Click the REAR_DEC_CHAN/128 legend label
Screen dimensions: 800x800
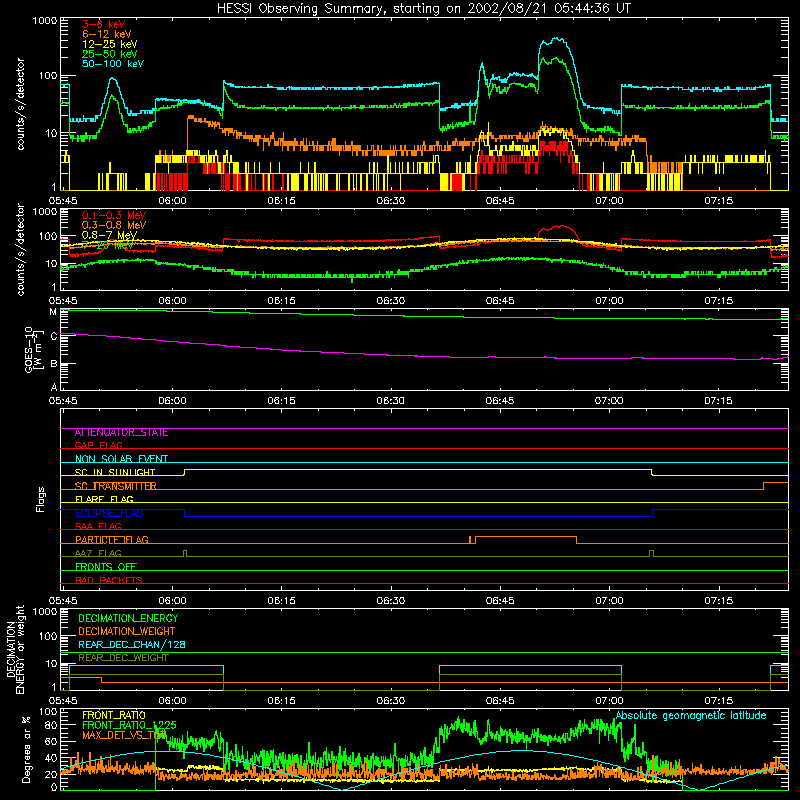132,645
